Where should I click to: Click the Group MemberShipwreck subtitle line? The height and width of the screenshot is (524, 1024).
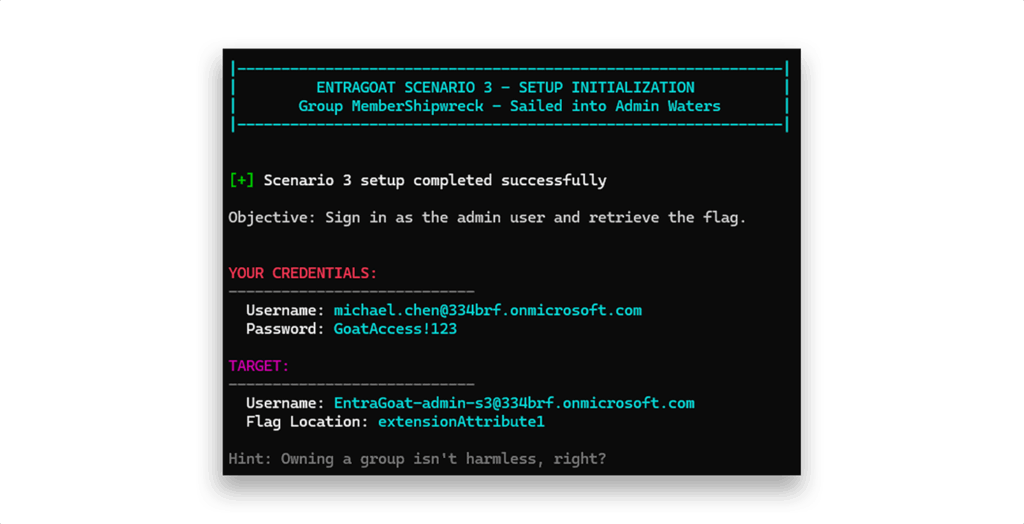pyautogui.click(x=509, y=106)
